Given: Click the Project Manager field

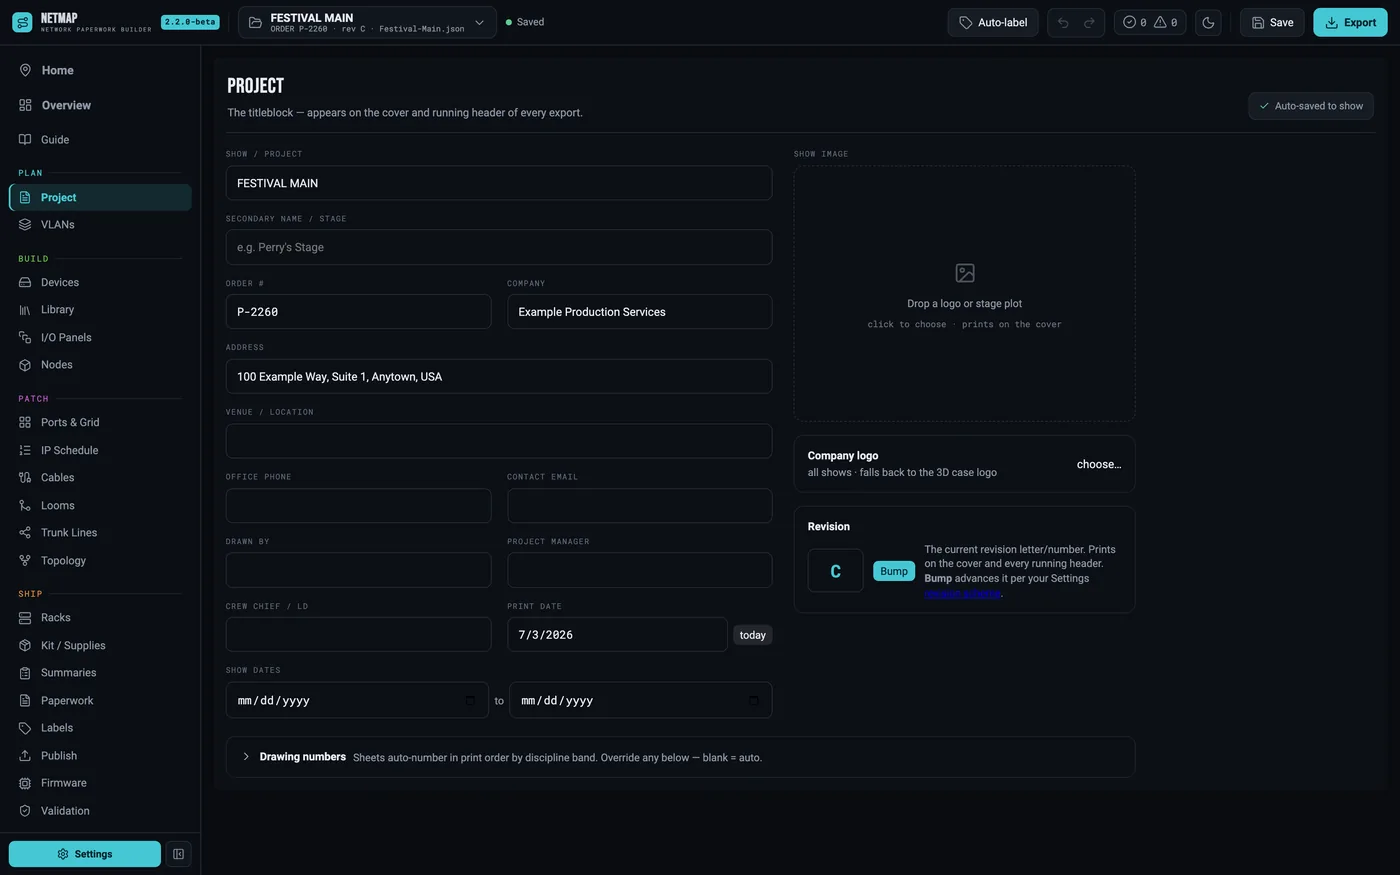Looking at the screenshot, I should [x=640, y=570].
